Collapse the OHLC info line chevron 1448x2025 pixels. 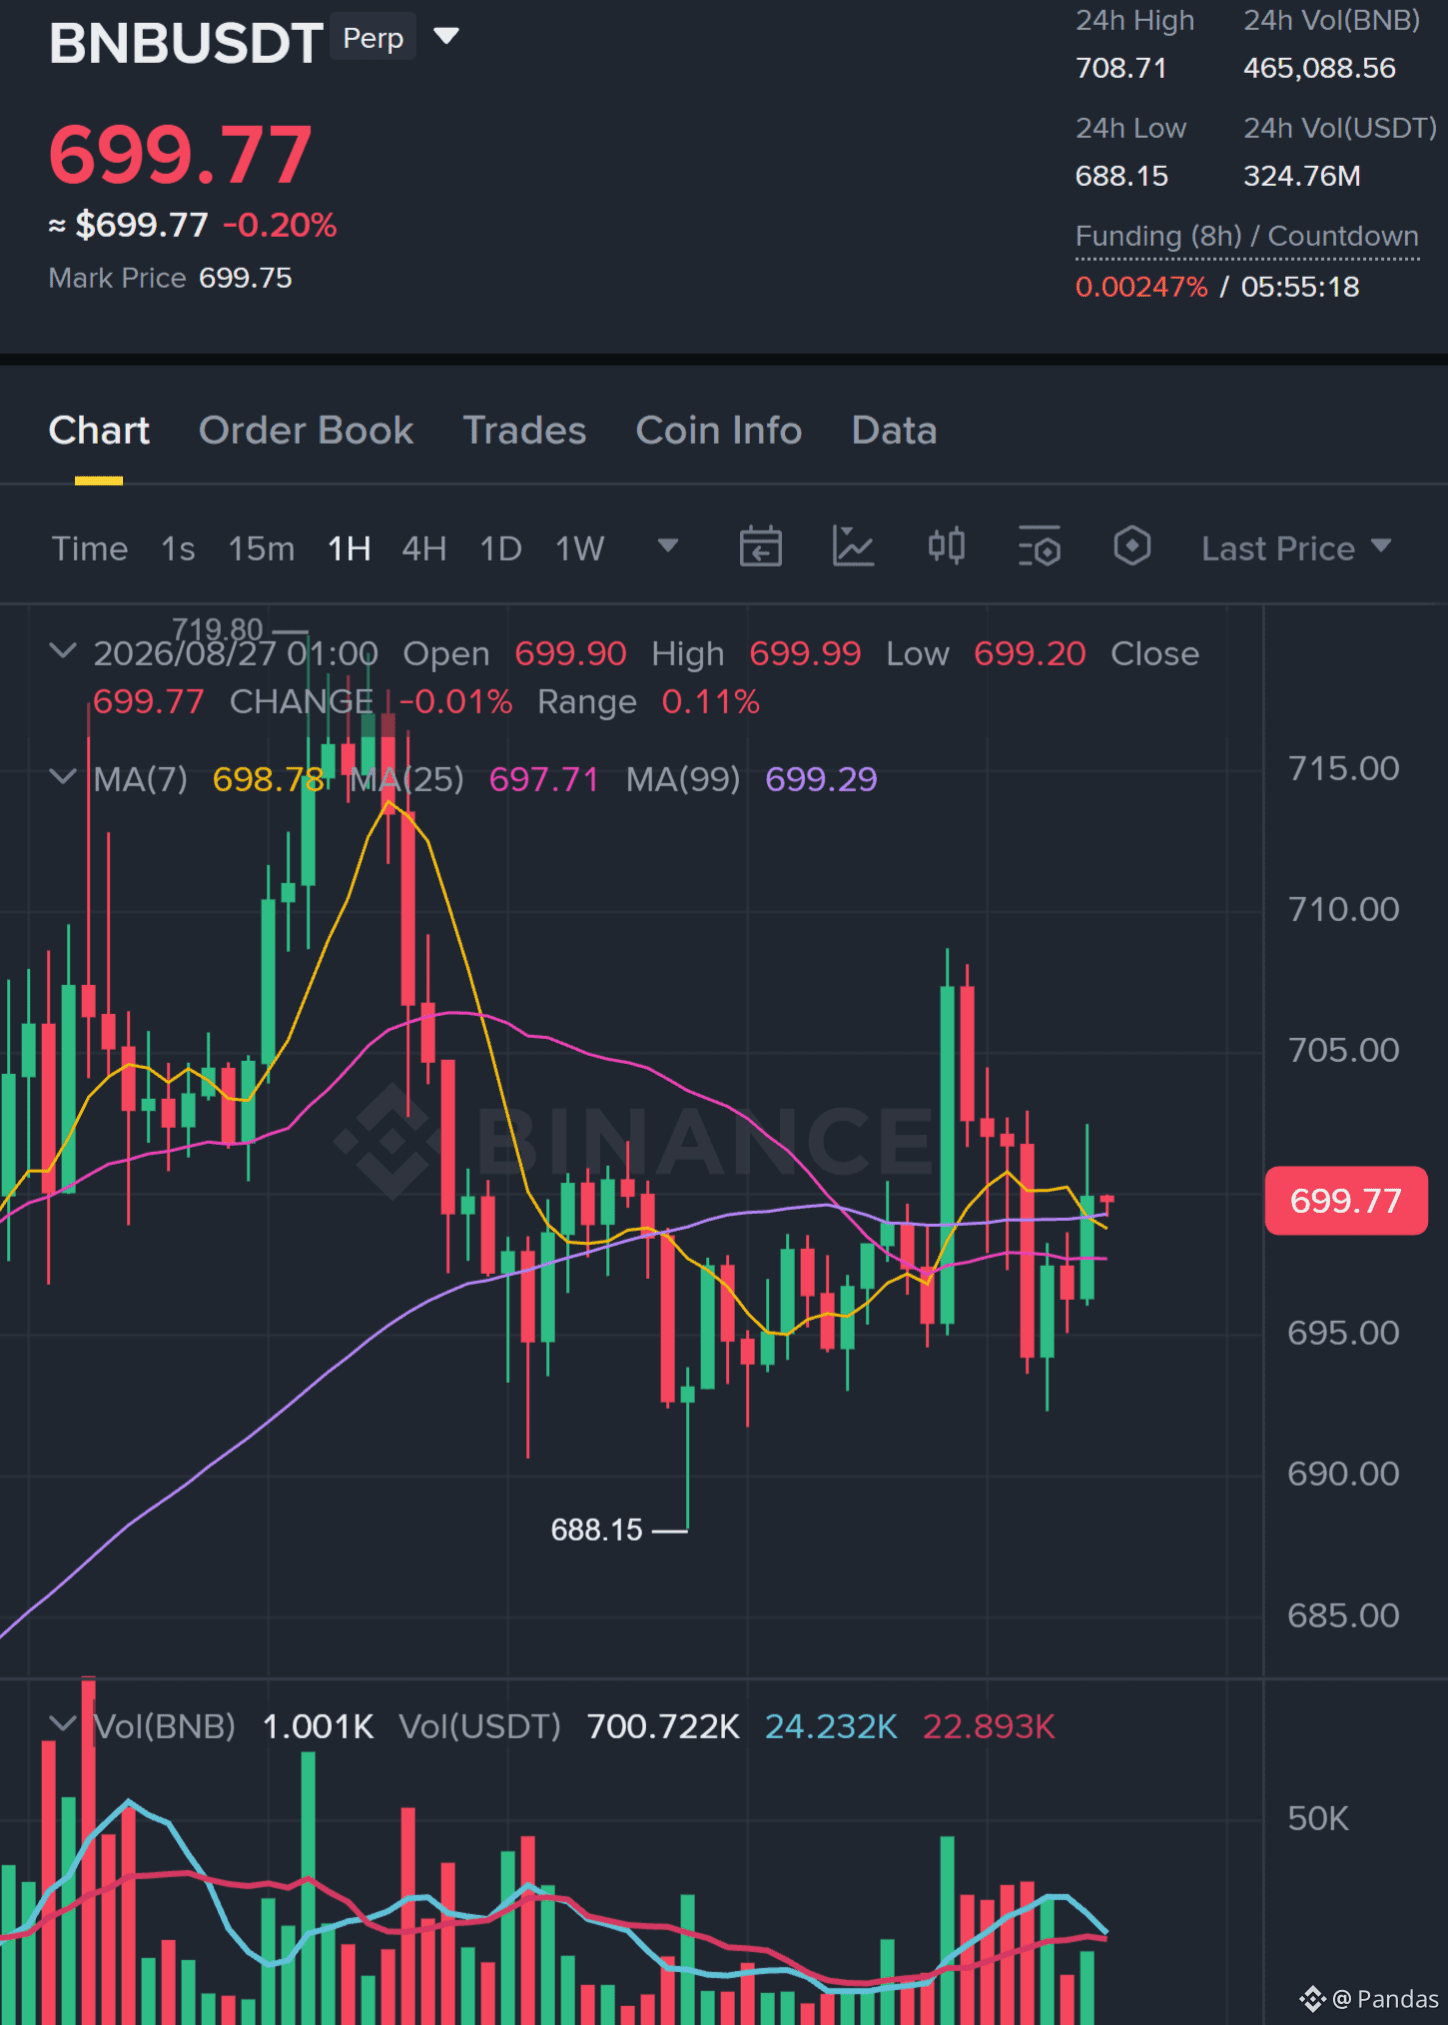63,652
